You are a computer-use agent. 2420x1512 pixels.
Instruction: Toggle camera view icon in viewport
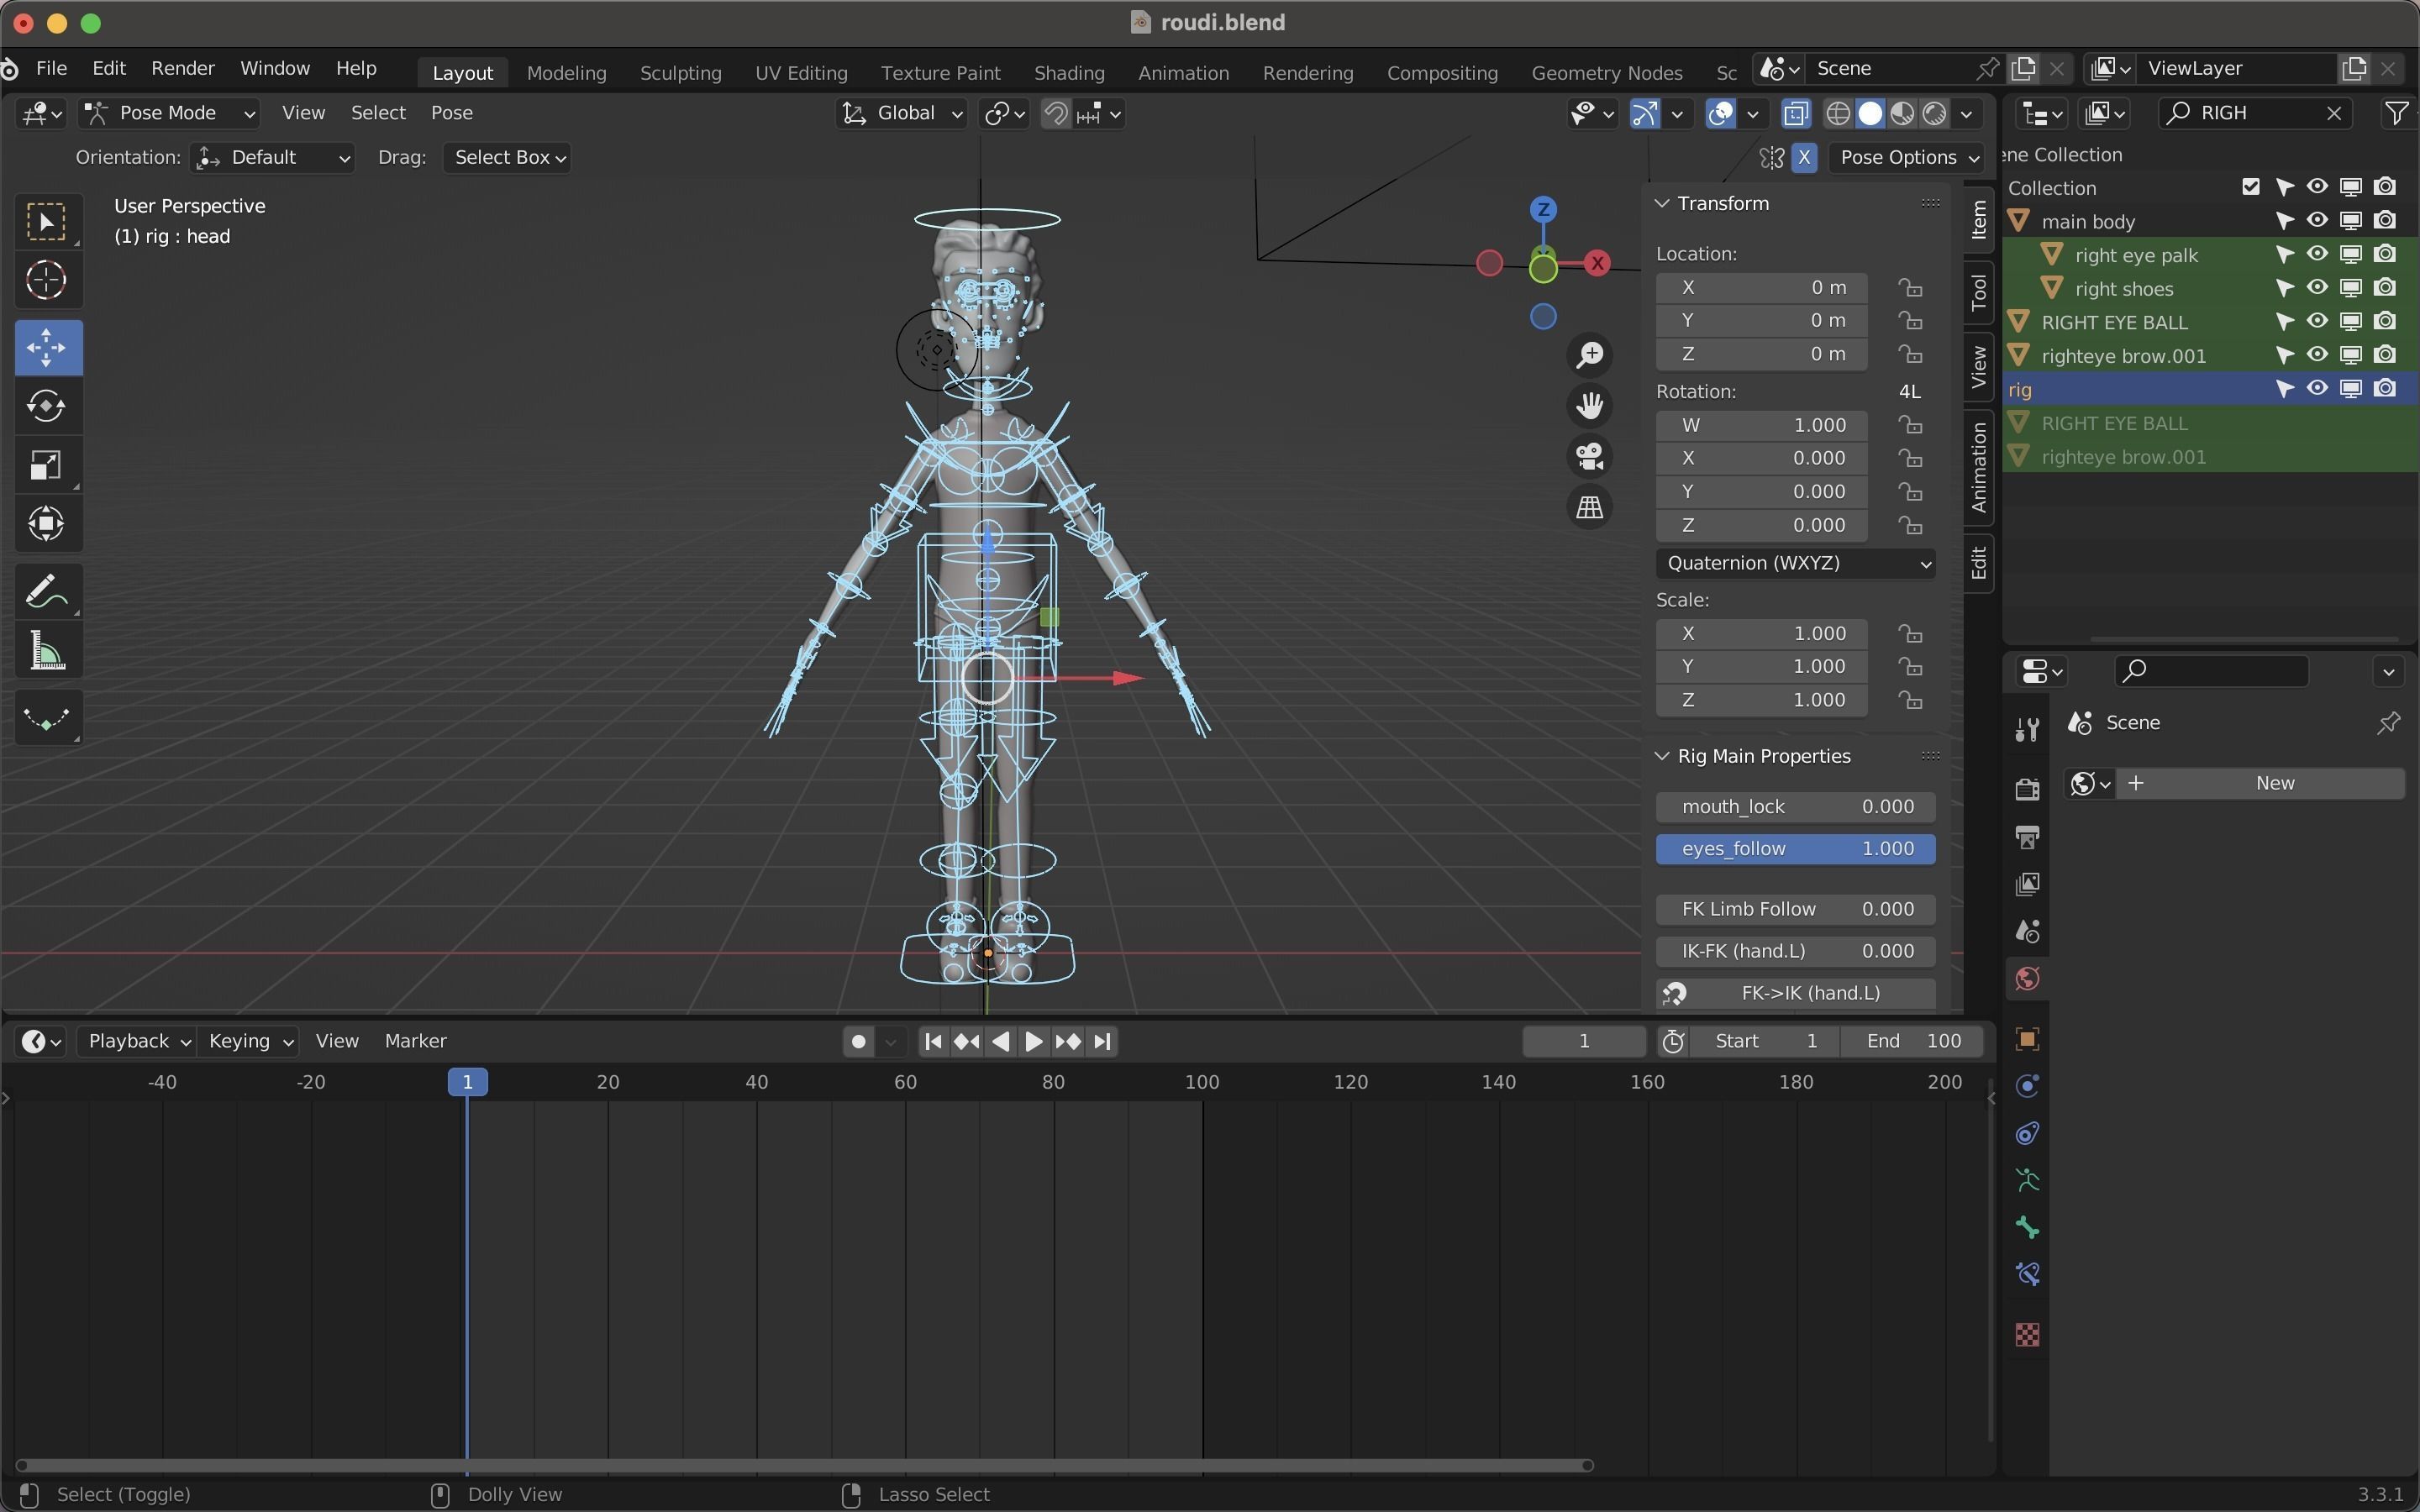(x=1589, y=457)
